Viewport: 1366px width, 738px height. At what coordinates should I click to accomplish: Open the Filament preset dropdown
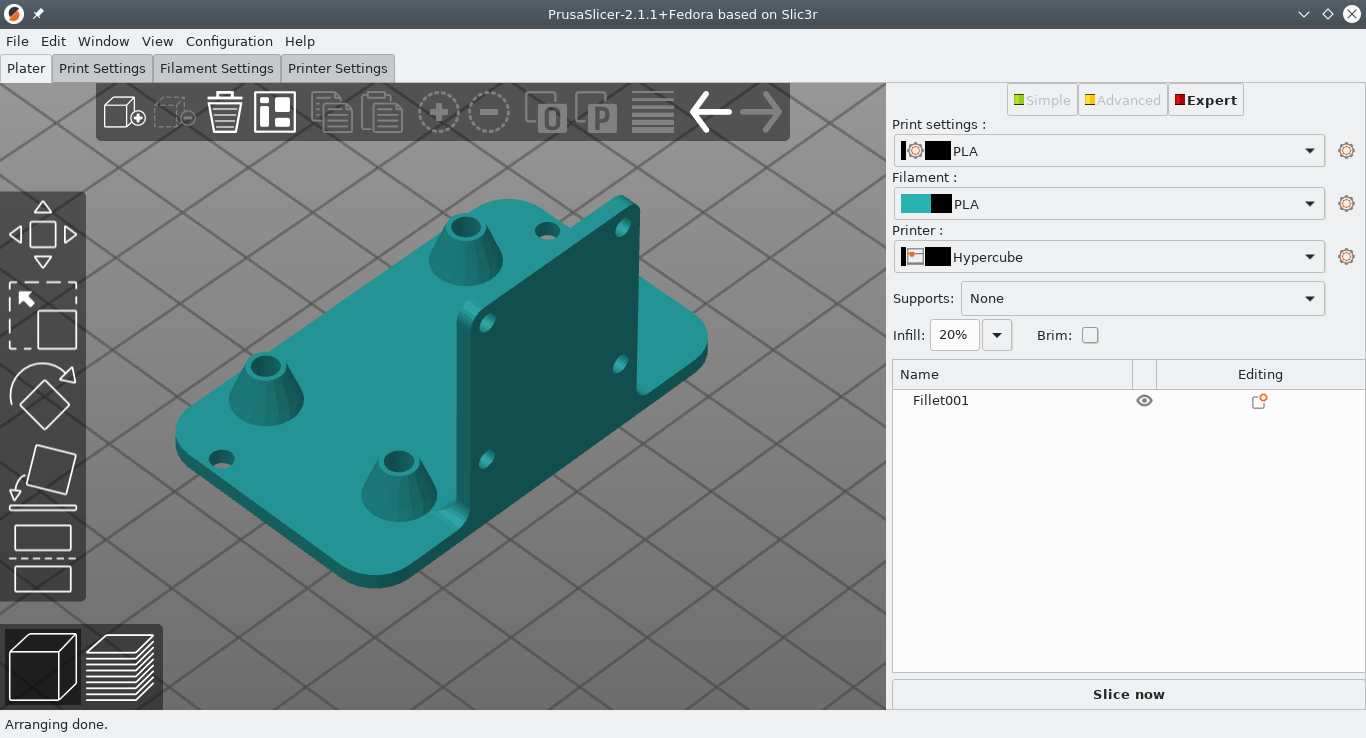coord(1109,204)
